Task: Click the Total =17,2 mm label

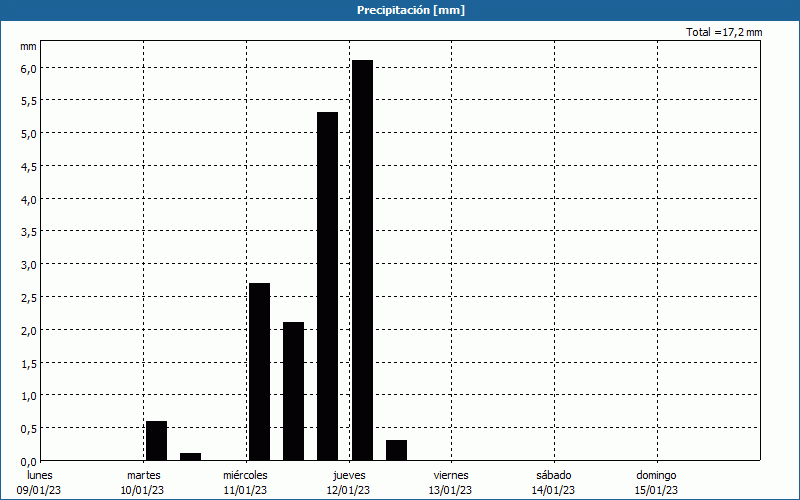Action: tap(724, 32)
